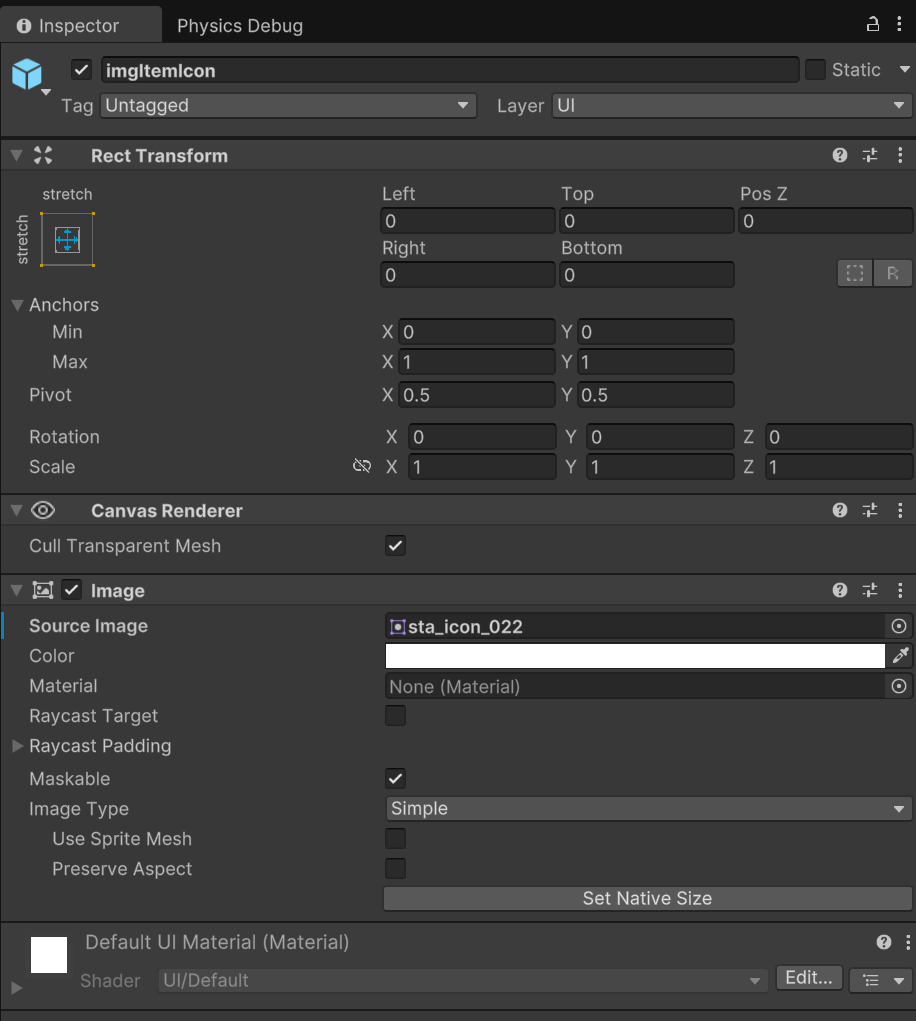Switch to the Physics Debug tab
Image resolution: width=916 pixels, height=1021 pixels.
(240, 26)
